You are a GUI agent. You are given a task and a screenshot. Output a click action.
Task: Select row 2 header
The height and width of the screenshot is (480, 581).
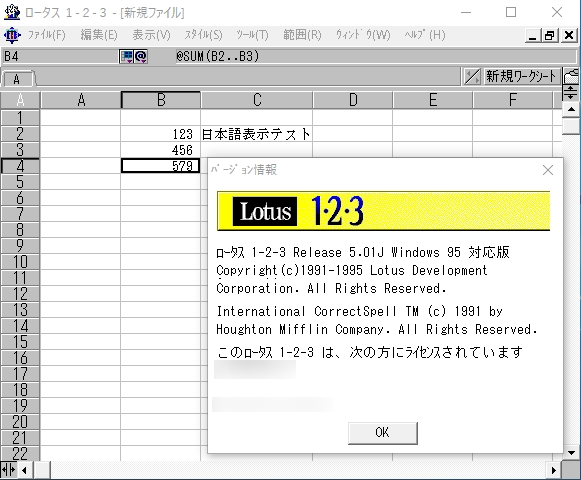[x=20, y=134]
